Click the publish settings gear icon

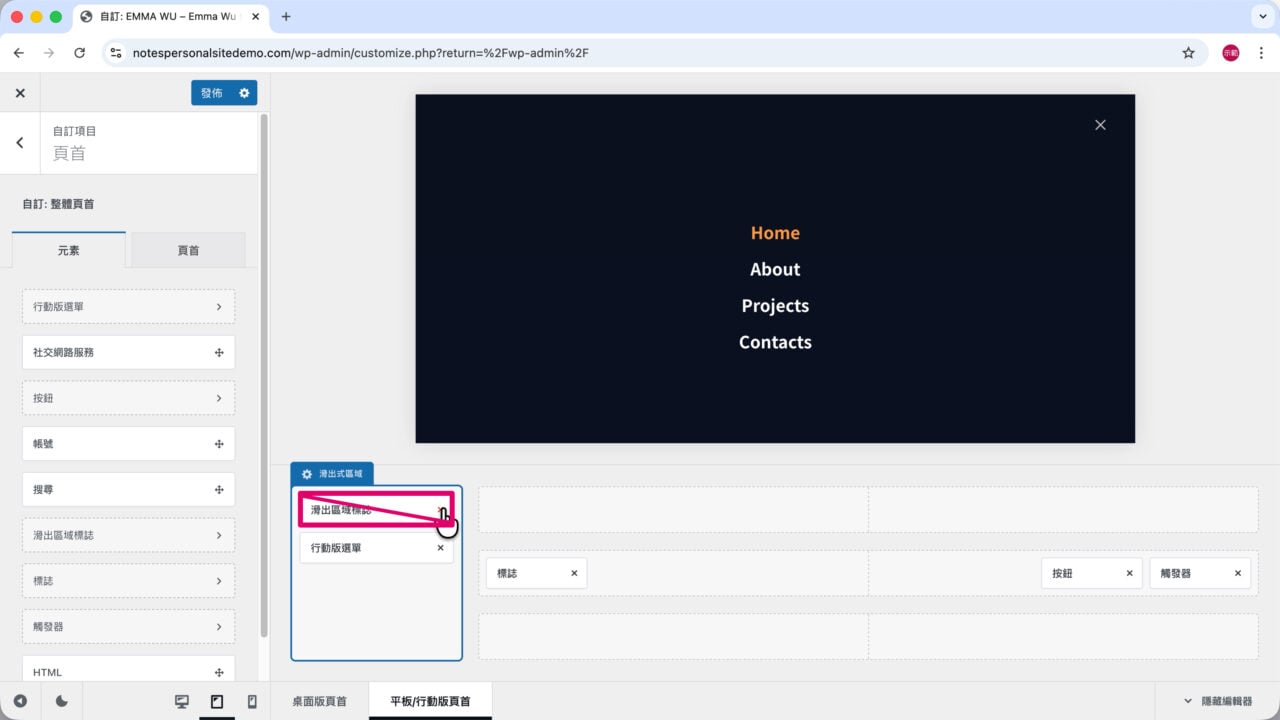coord(244,93)
